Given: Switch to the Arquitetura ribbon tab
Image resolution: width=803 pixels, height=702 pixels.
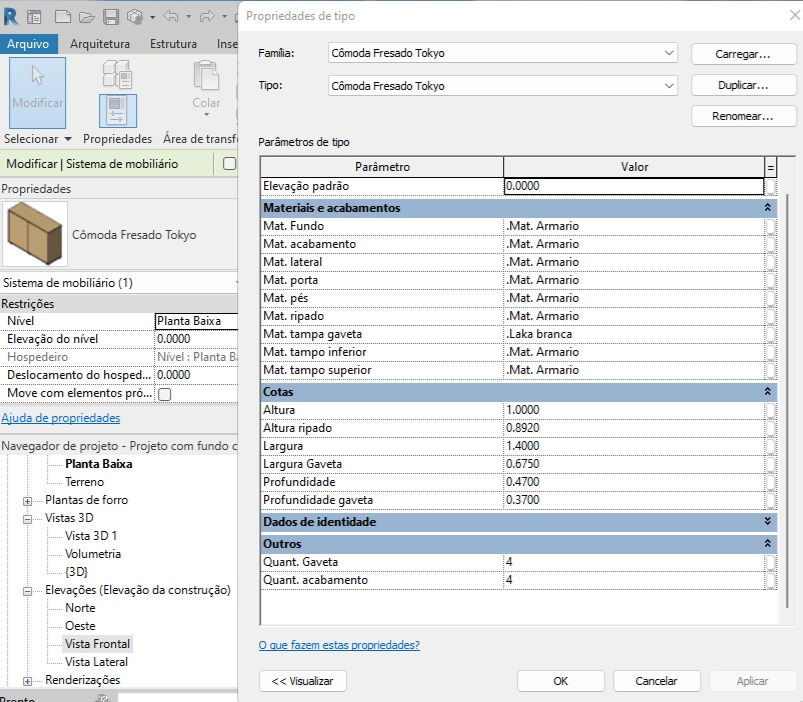Looking at the screenshot, I should click(x=100, y=44).
